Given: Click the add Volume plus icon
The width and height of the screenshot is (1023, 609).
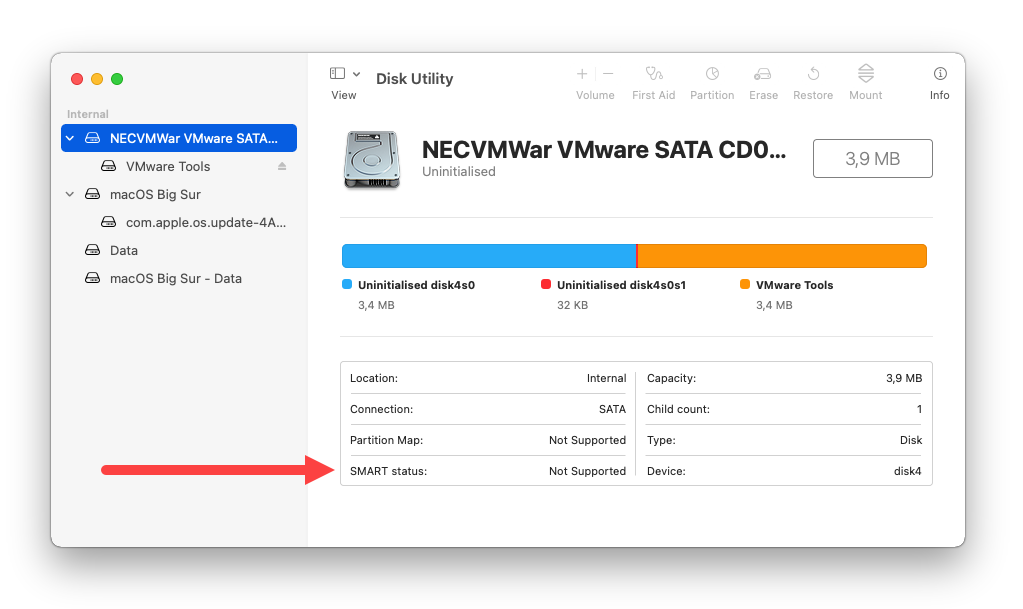Looking at the screenshot, I should pyautogui.click(x=582, y=74).
